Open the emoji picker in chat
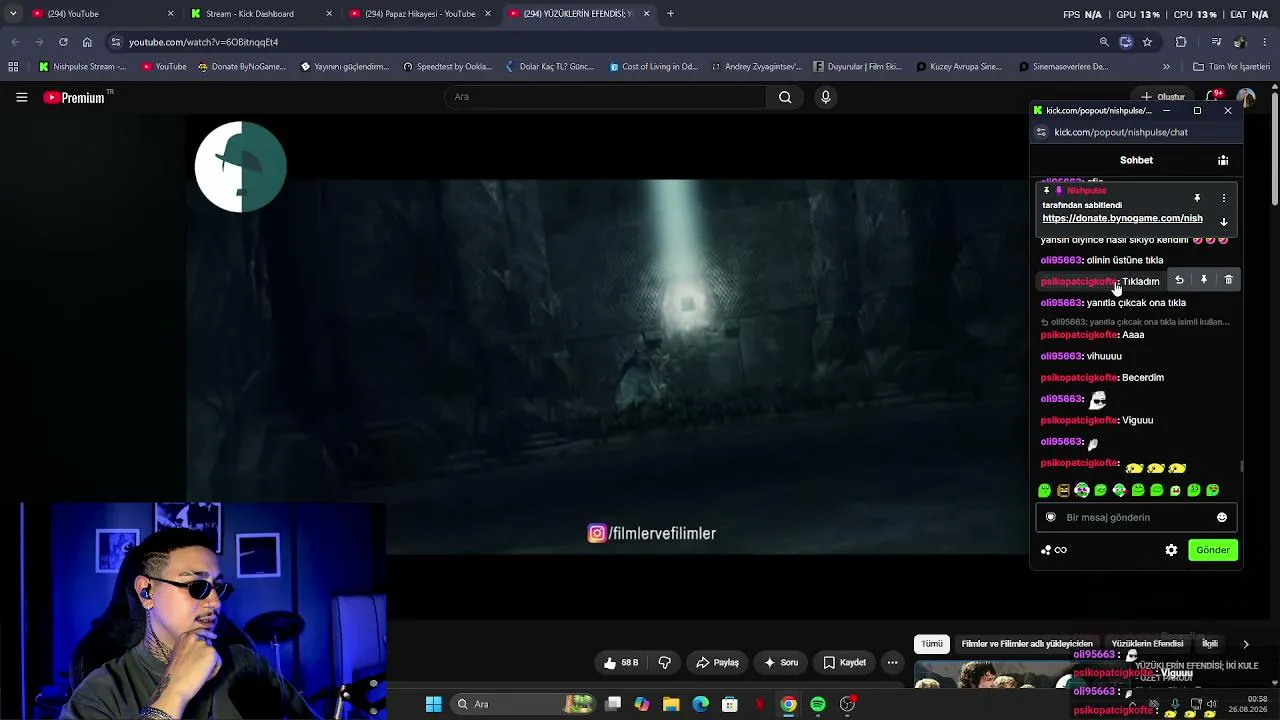The image size is (1280, 720). pos(1222,517)
